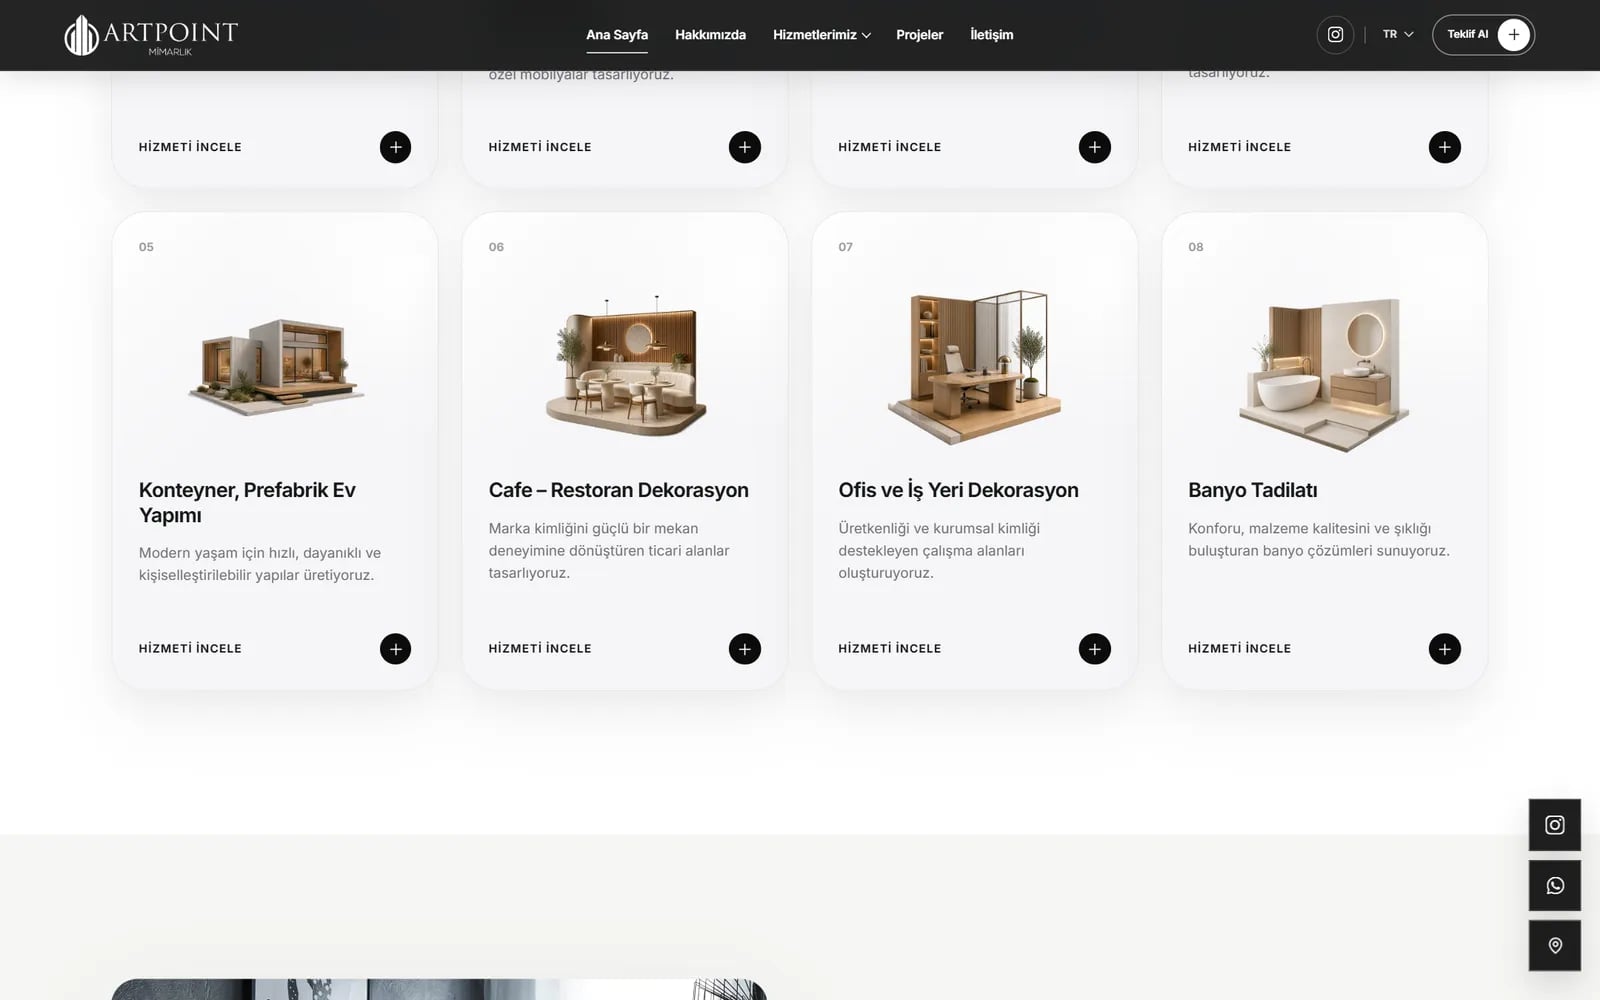Click the prefabricated house illustration
1600x1000 pixels.
click(276, 367)
